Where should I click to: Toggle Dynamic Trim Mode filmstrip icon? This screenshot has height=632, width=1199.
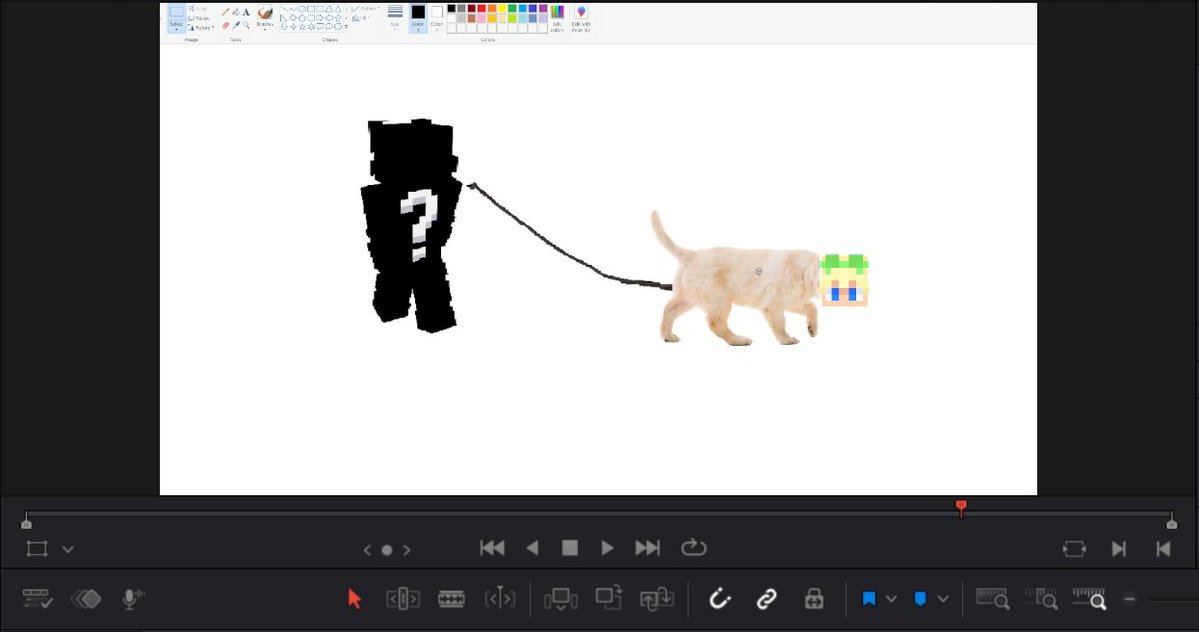click(451, 598)
